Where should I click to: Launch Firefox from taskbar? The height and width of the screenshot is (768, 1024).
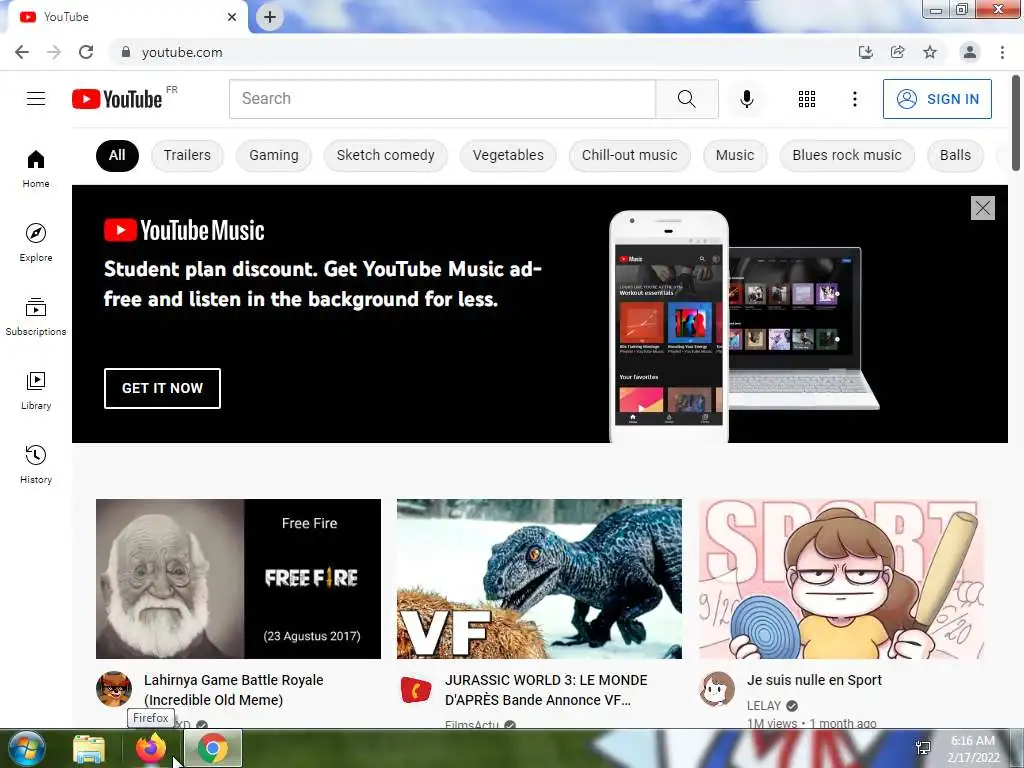click(151, 748)
